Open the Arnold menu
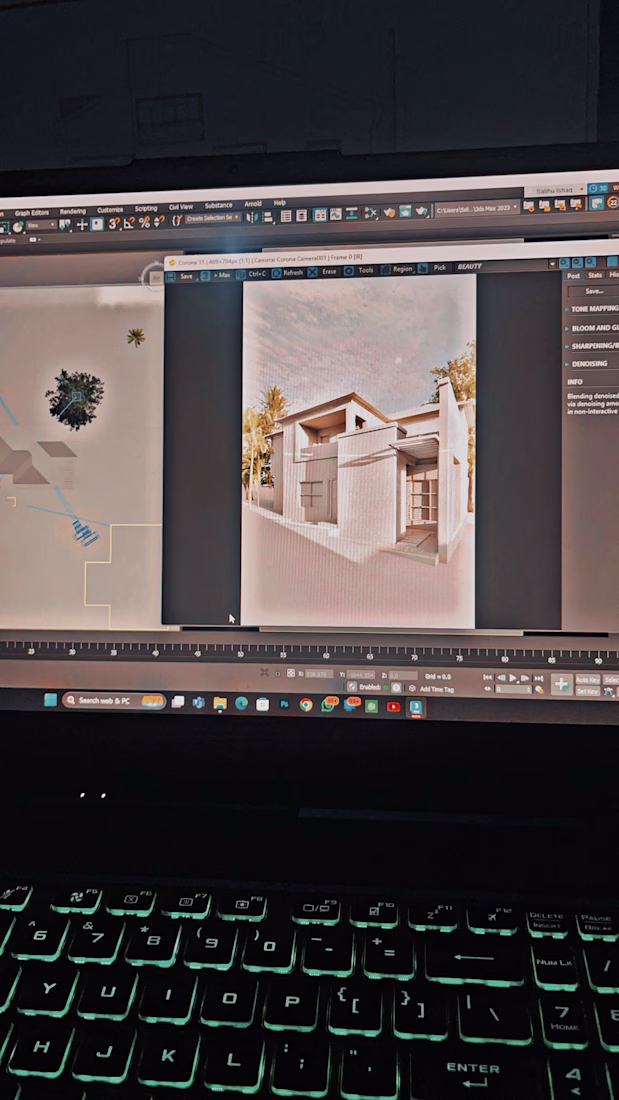The height and width of the screenshot is (1100, 619). 253,204
